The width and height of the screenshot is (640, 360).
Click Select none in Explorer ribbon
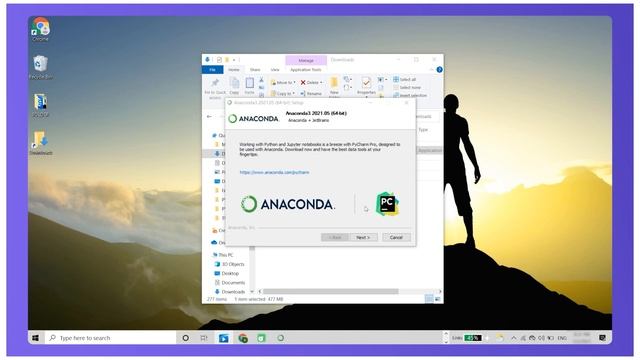coord(407,87)
